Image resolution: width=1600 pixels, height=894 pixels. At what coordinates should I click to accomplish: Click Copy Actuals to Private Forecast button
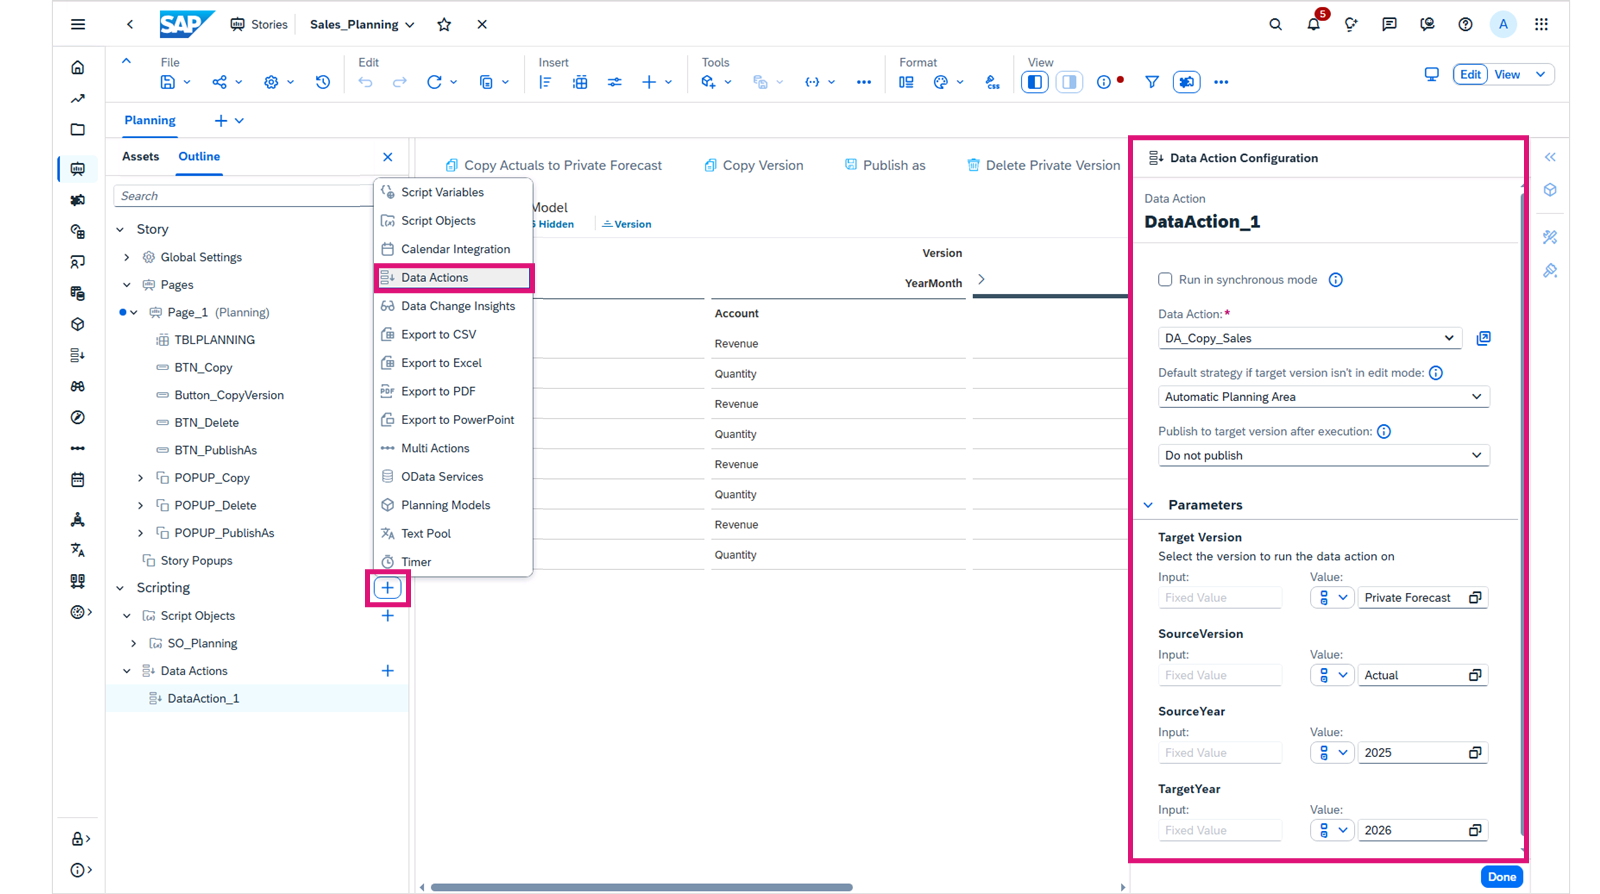(x=553, y=165)
